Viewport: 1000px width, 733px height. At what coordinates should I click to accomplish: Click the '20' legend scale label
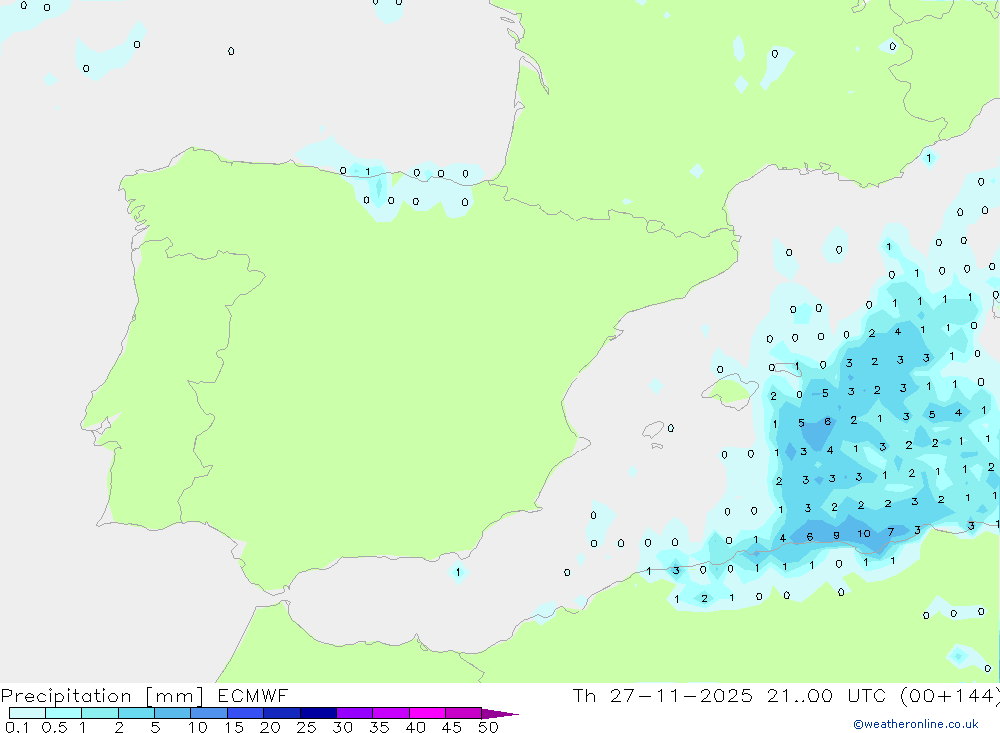tap(270, 727)
